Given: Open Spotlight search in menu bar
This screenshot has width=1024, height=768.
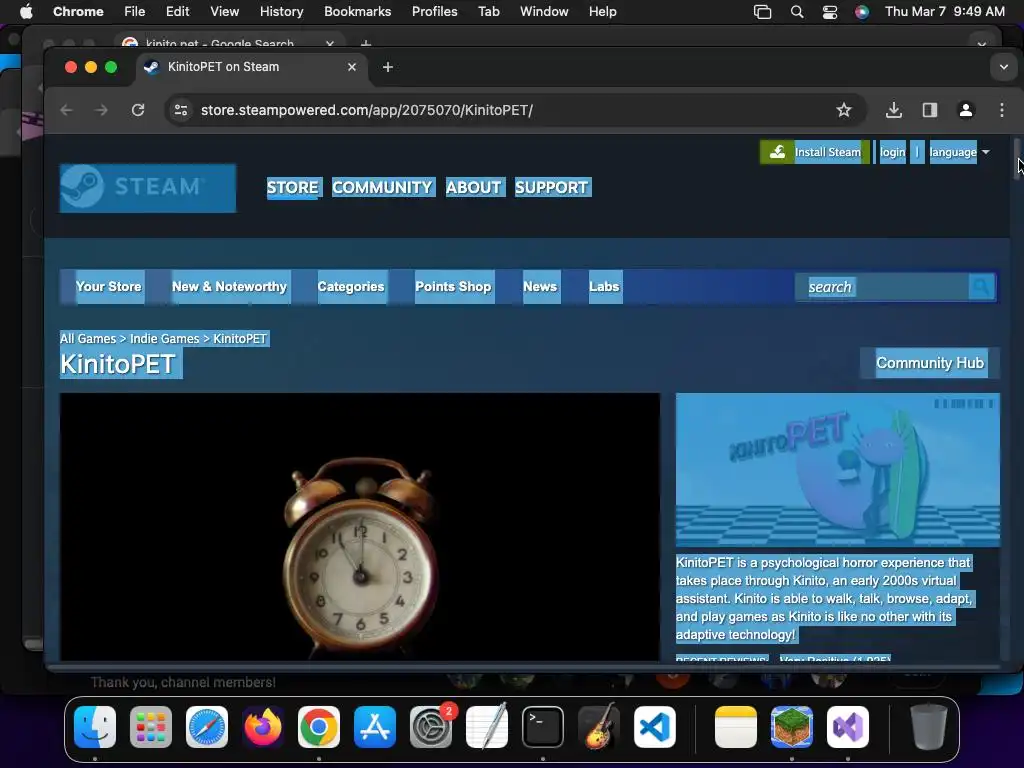Looking at the screenshot, I should click(797, 12).
